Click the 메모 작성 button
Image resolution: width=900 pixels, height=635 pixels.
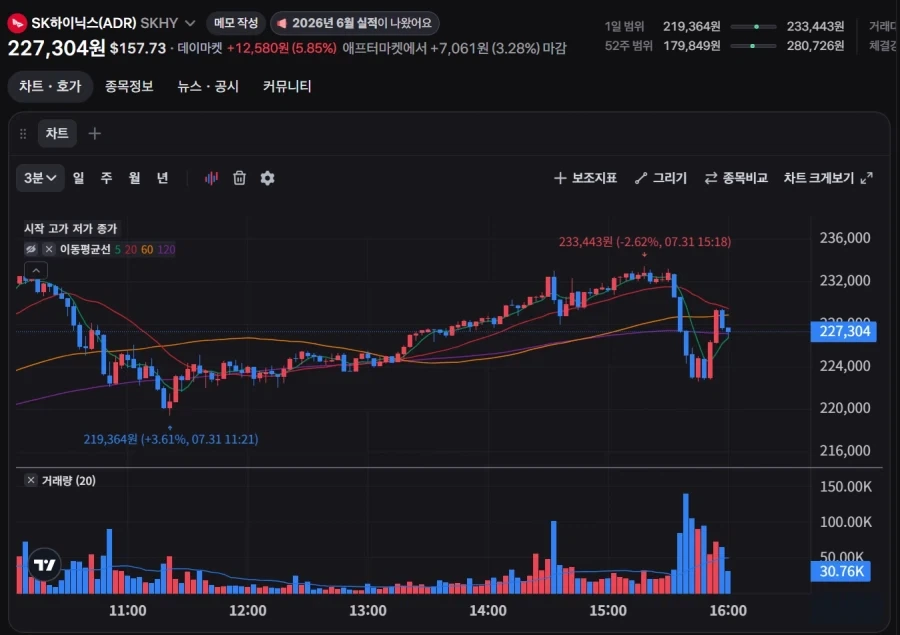click(236, 23)
